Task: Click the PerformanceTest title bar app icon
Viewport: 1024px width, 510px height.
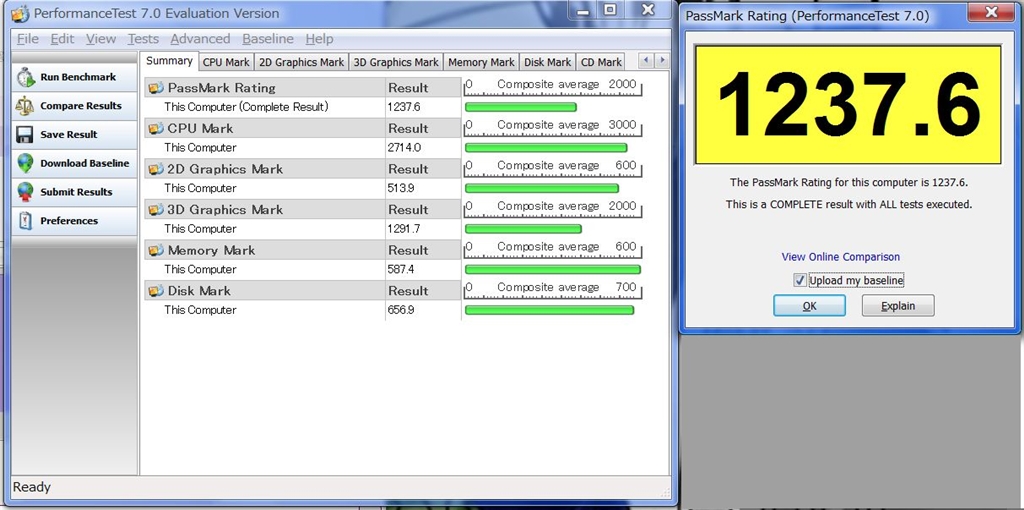Action: [x=20, y=13]
